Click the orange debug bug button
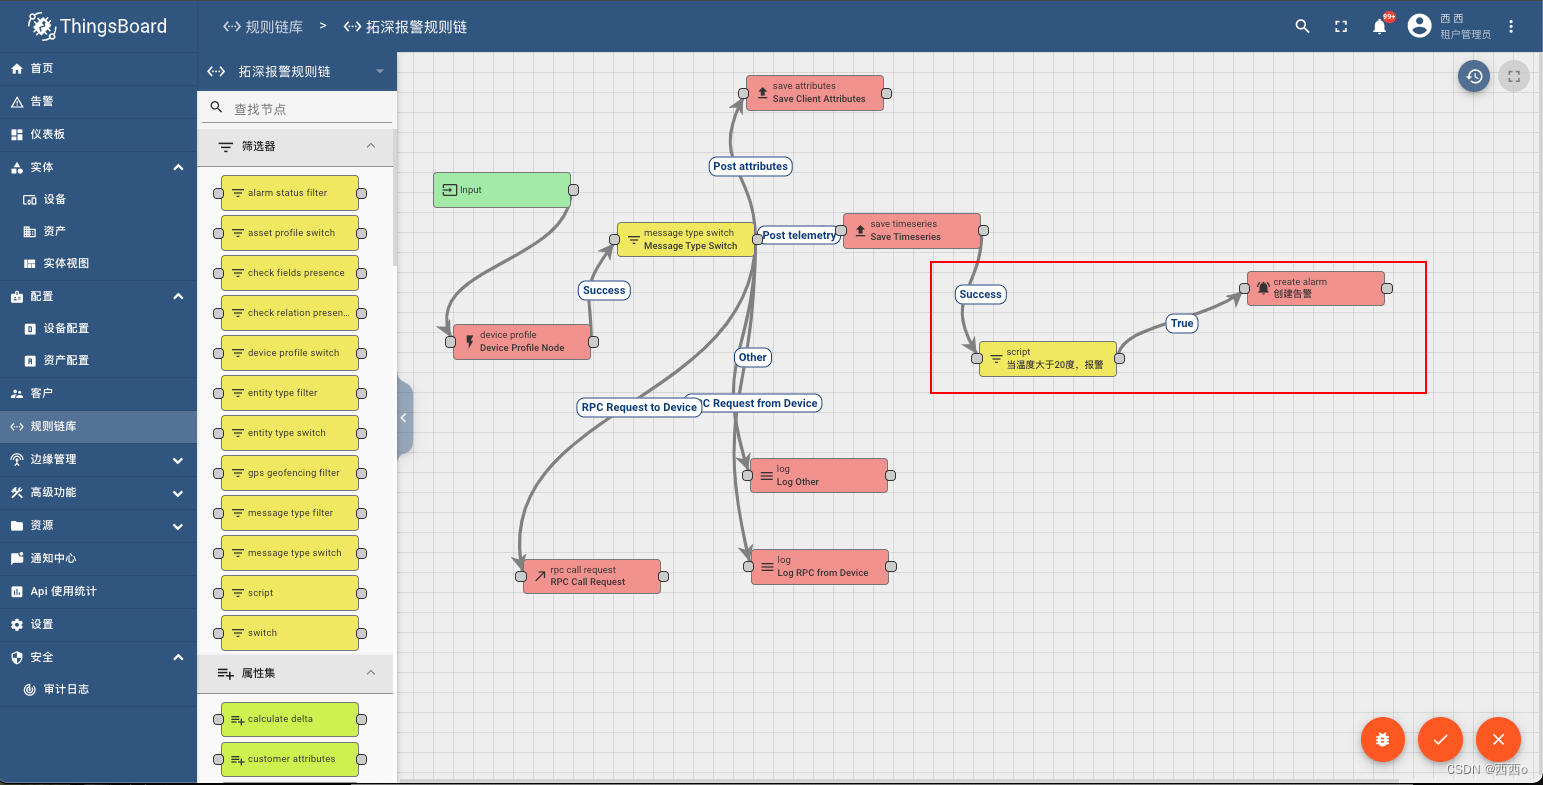 coord(1382,740)
